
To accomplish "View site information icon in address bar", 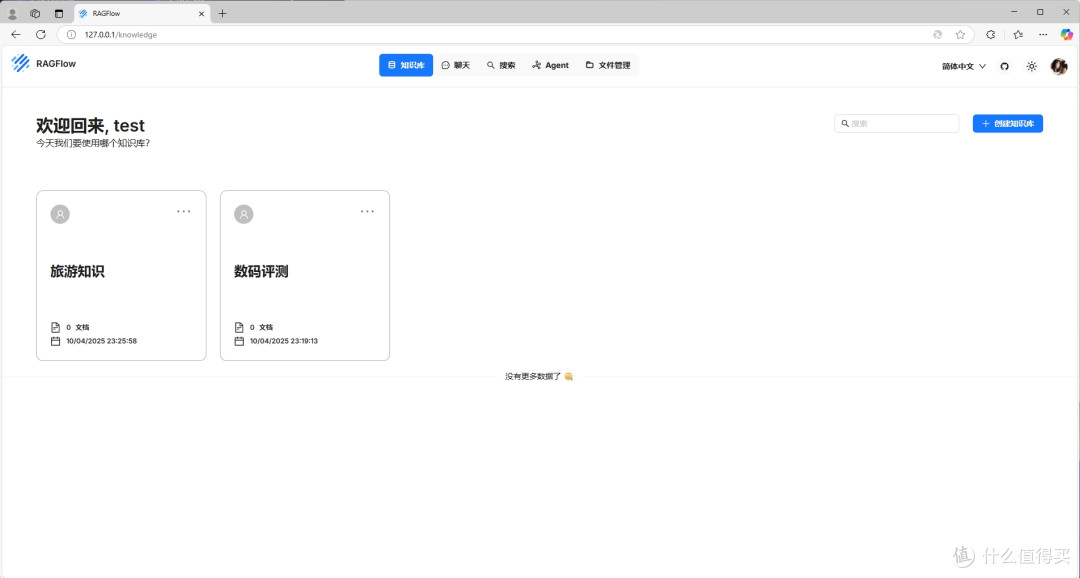I will click(71, 34).
